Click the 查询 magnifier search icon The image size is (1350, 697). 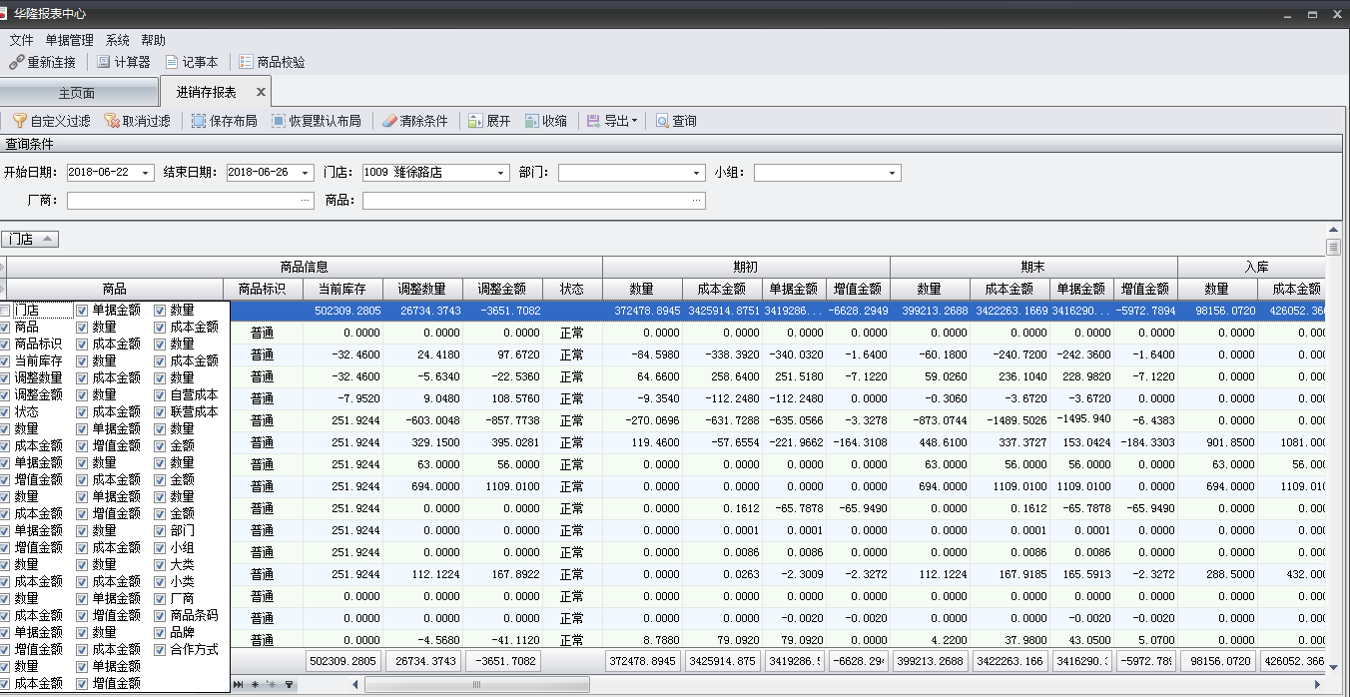(661, 121)
